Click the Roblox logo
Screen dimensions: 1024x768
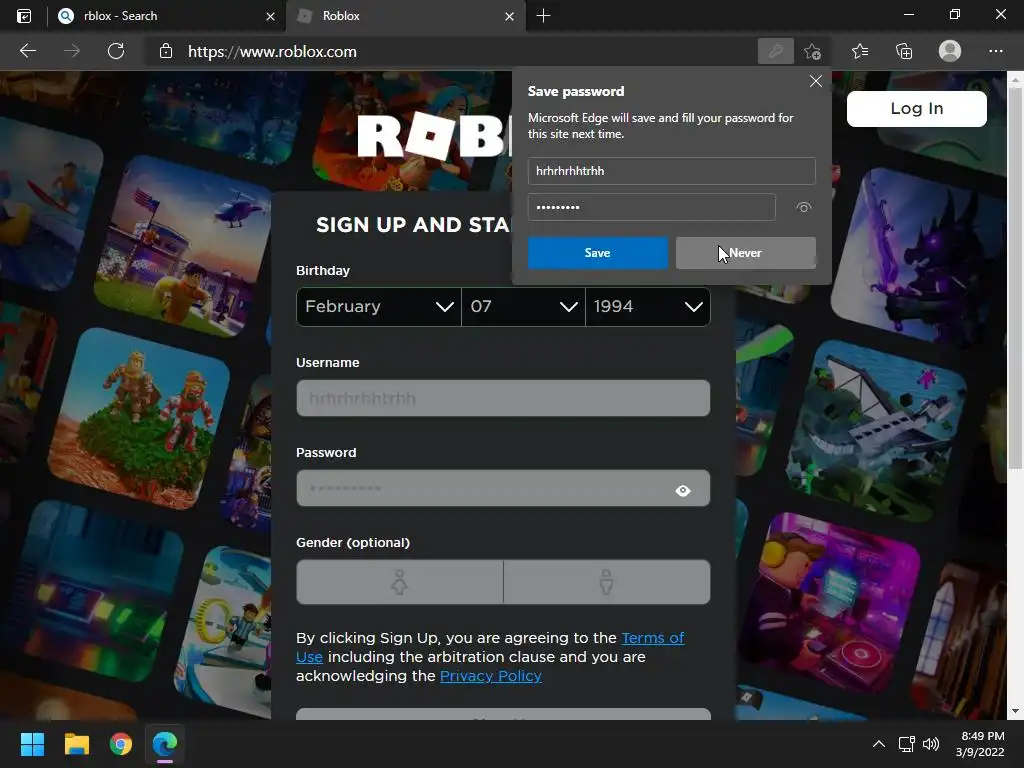click(434, 136)
